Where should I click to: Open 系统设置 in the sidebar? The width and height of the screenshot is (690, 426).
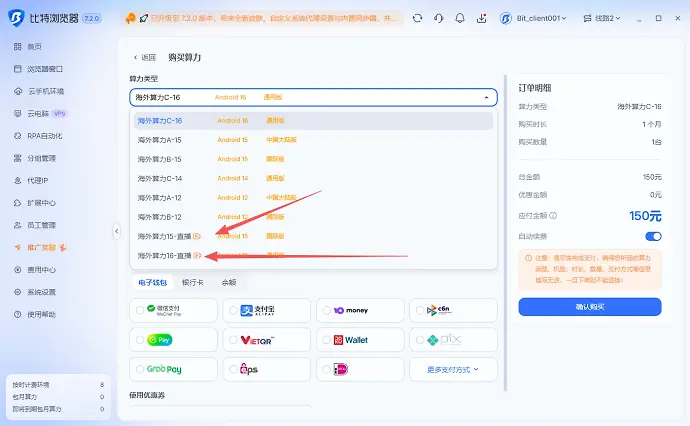35,292
